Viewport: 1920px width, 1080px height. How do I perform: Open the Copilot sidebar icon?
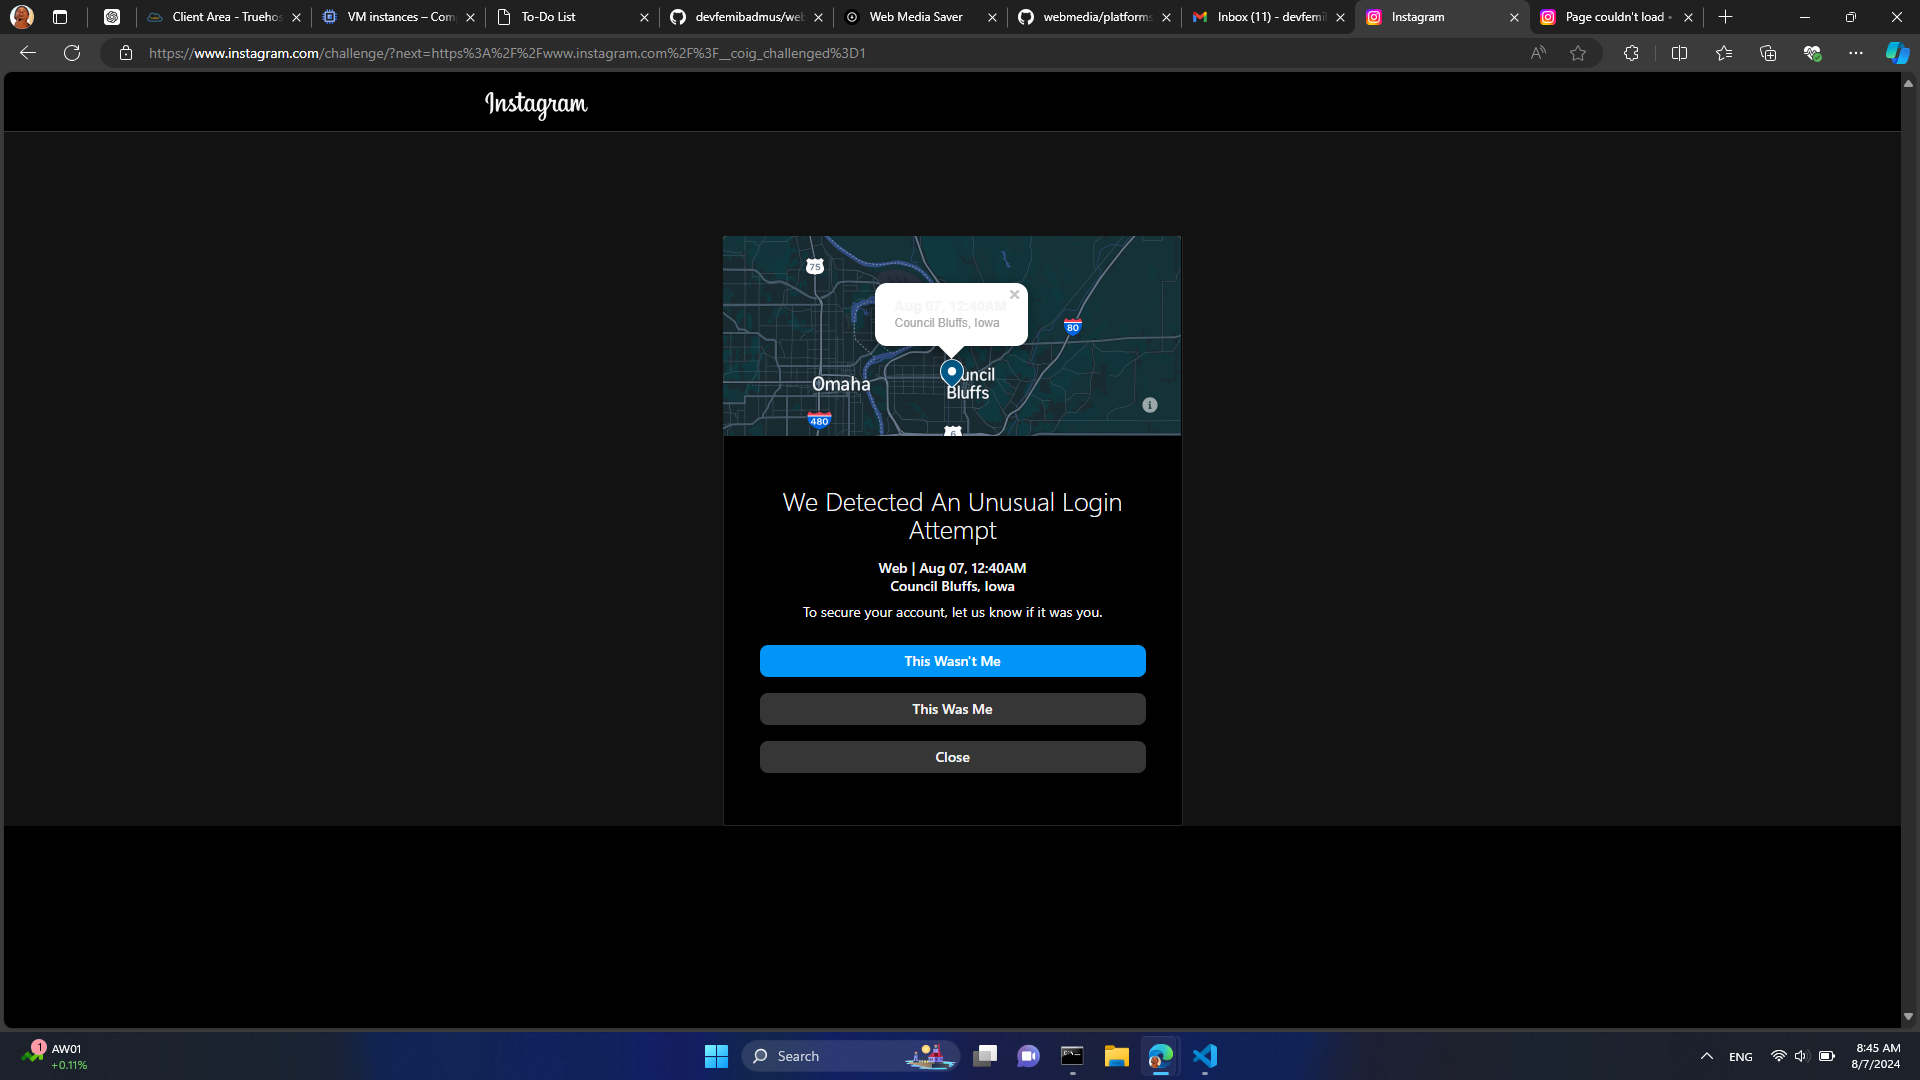[x=1897, y=53]
